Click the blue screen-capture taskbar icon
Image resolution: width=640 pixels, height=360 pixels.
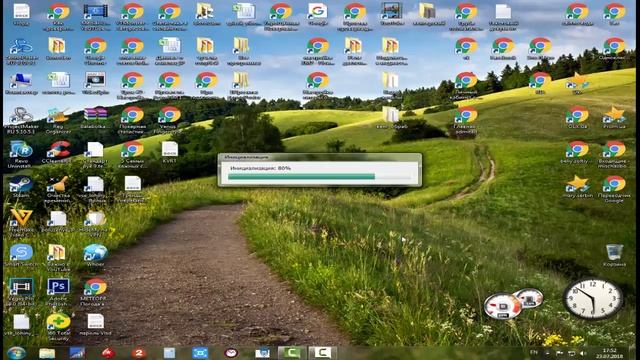pyautogui.click(x=200, y=353)
